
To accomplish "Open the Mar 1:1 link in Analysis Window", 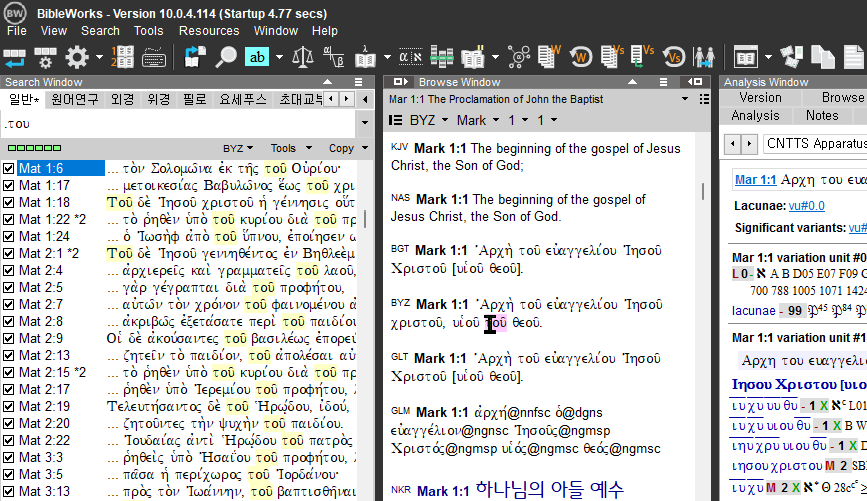I will (x=755, y=180).
